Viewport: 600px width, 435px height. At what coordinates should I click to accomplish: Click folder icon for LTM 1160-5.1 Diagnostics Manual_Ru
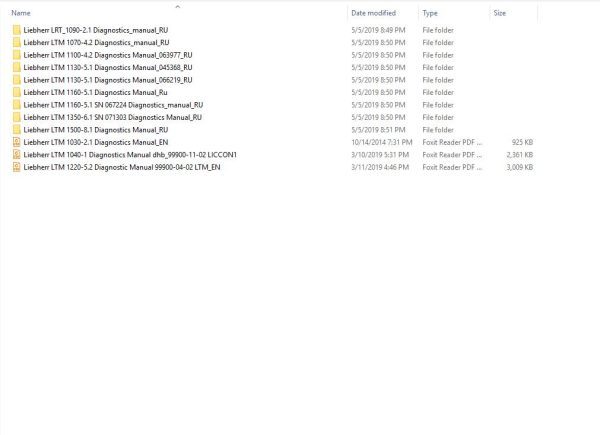(x=16, y=92)
